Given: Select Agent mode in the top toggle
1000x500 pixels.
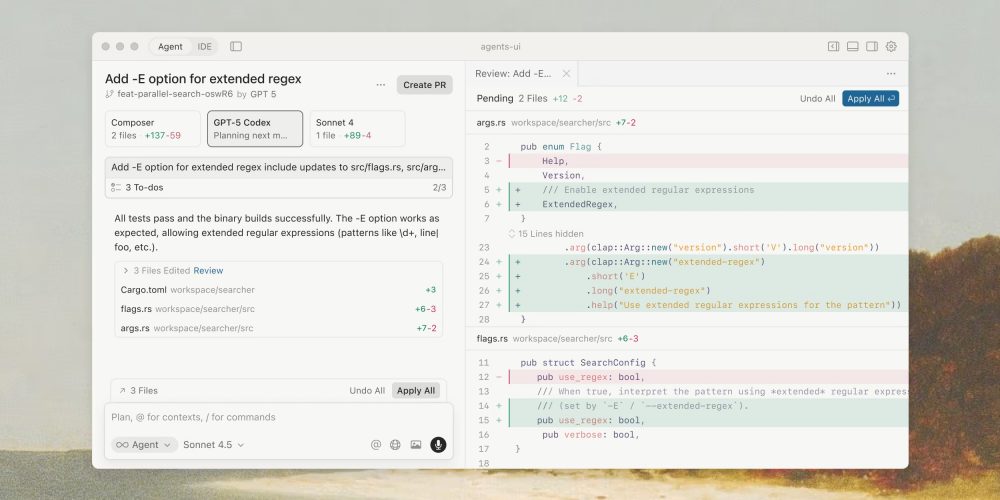Looking at the screenshot, I should (170, 46).
